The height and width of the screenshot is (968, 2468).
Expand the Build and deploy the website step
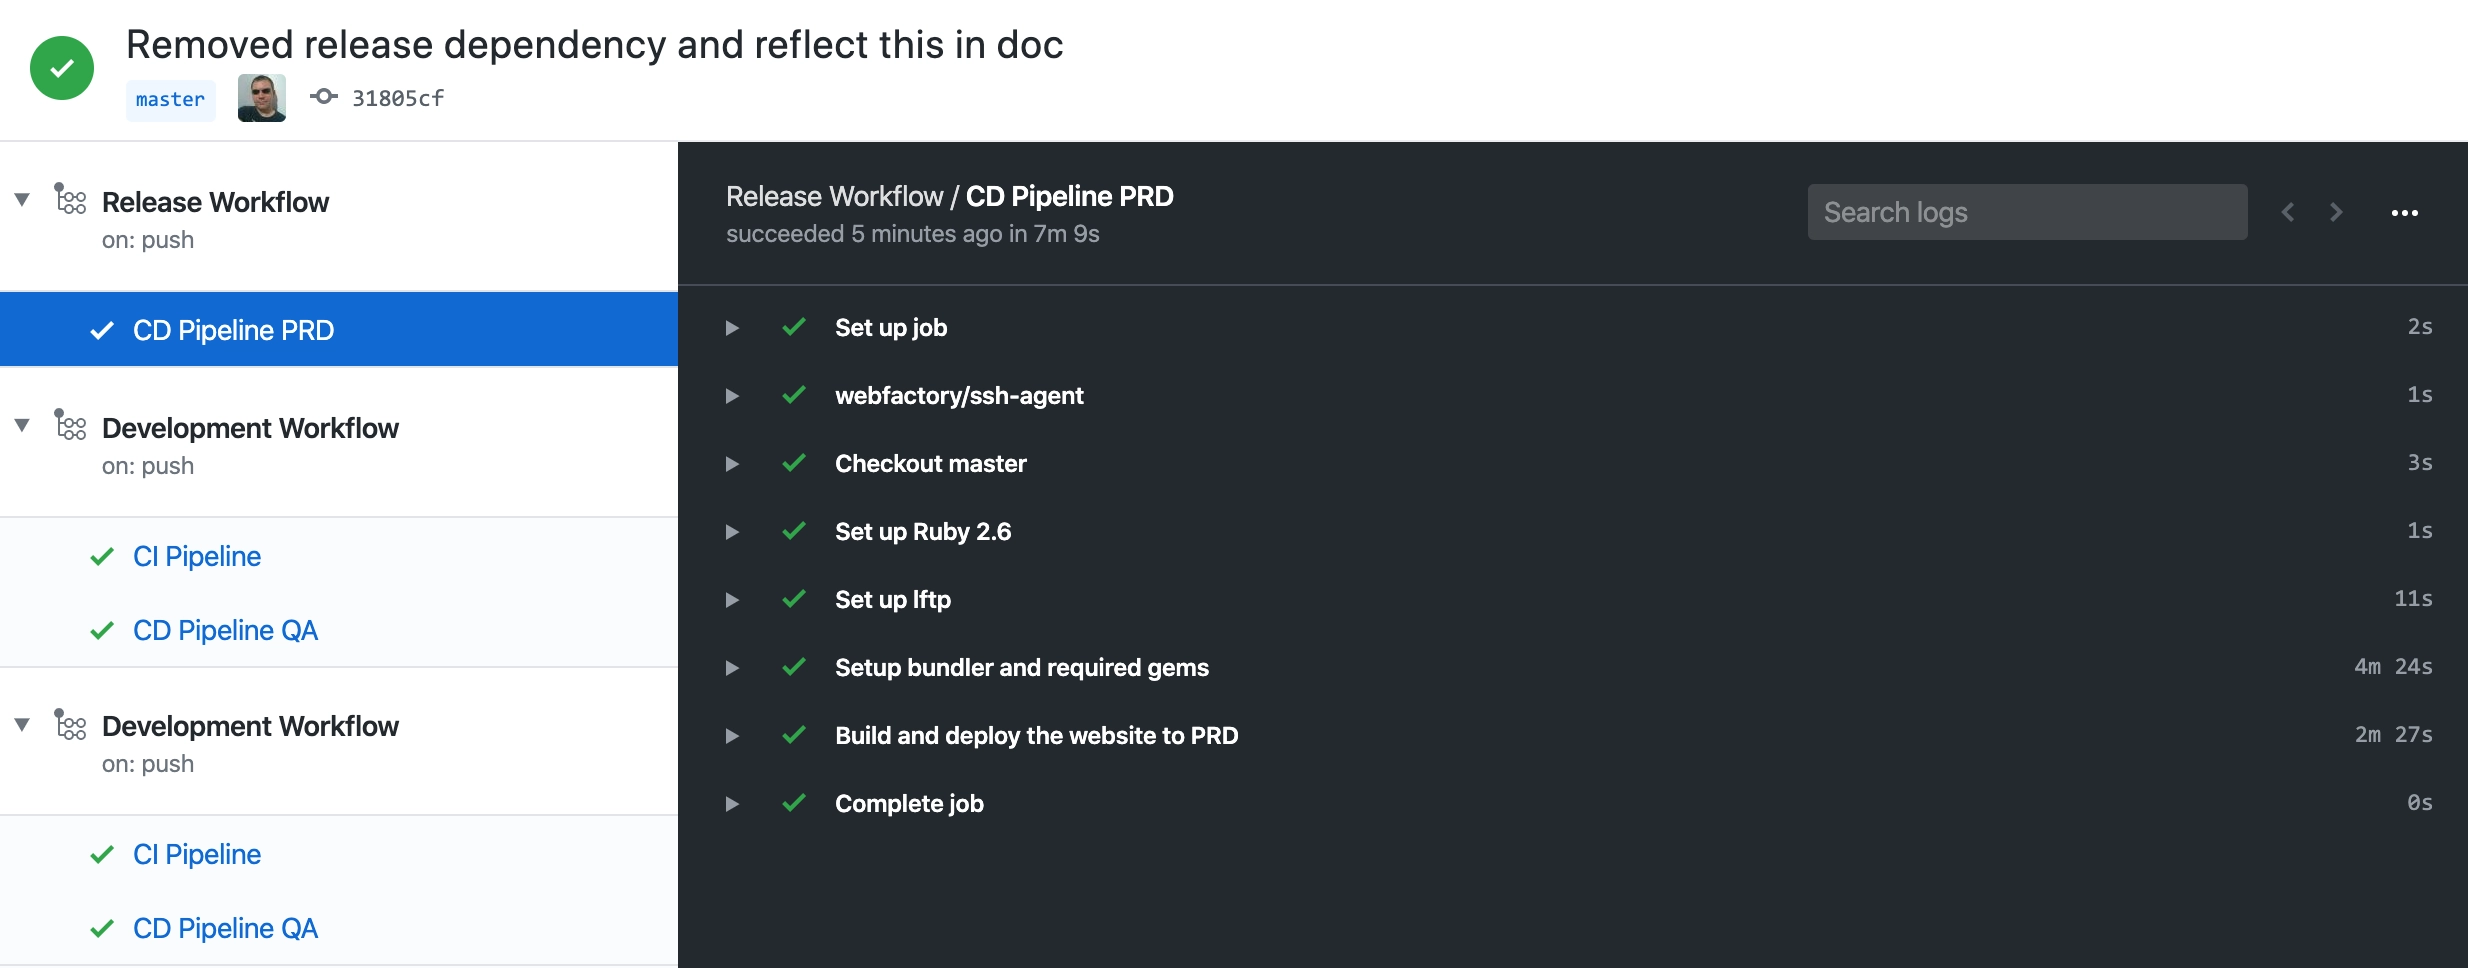(732, 735)
